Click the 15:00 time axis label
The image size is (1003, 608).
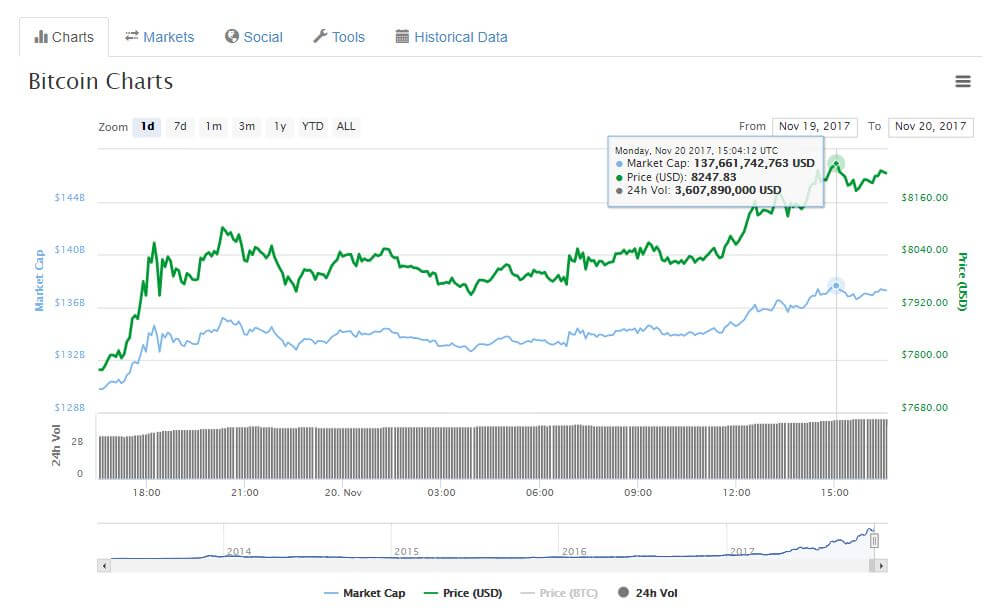835,493
